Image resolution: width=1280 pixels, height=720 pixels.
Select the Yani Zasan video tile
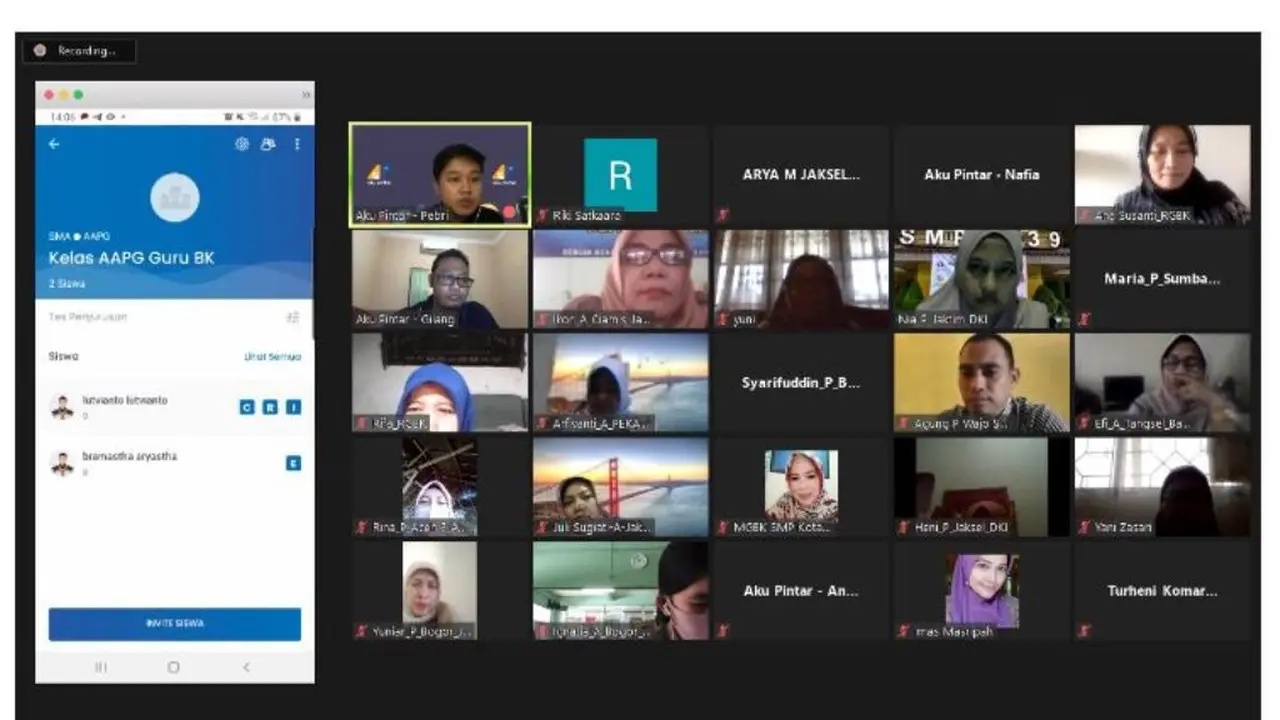coord(1163,487)
